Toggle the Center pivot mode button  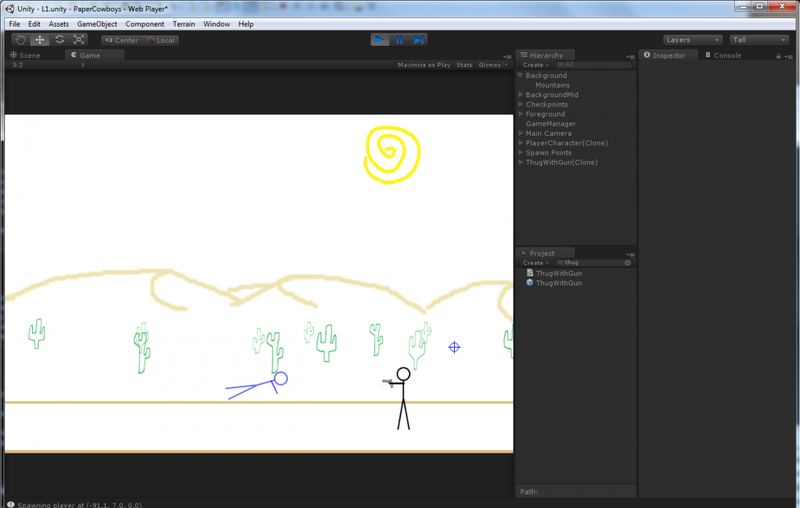121,40
